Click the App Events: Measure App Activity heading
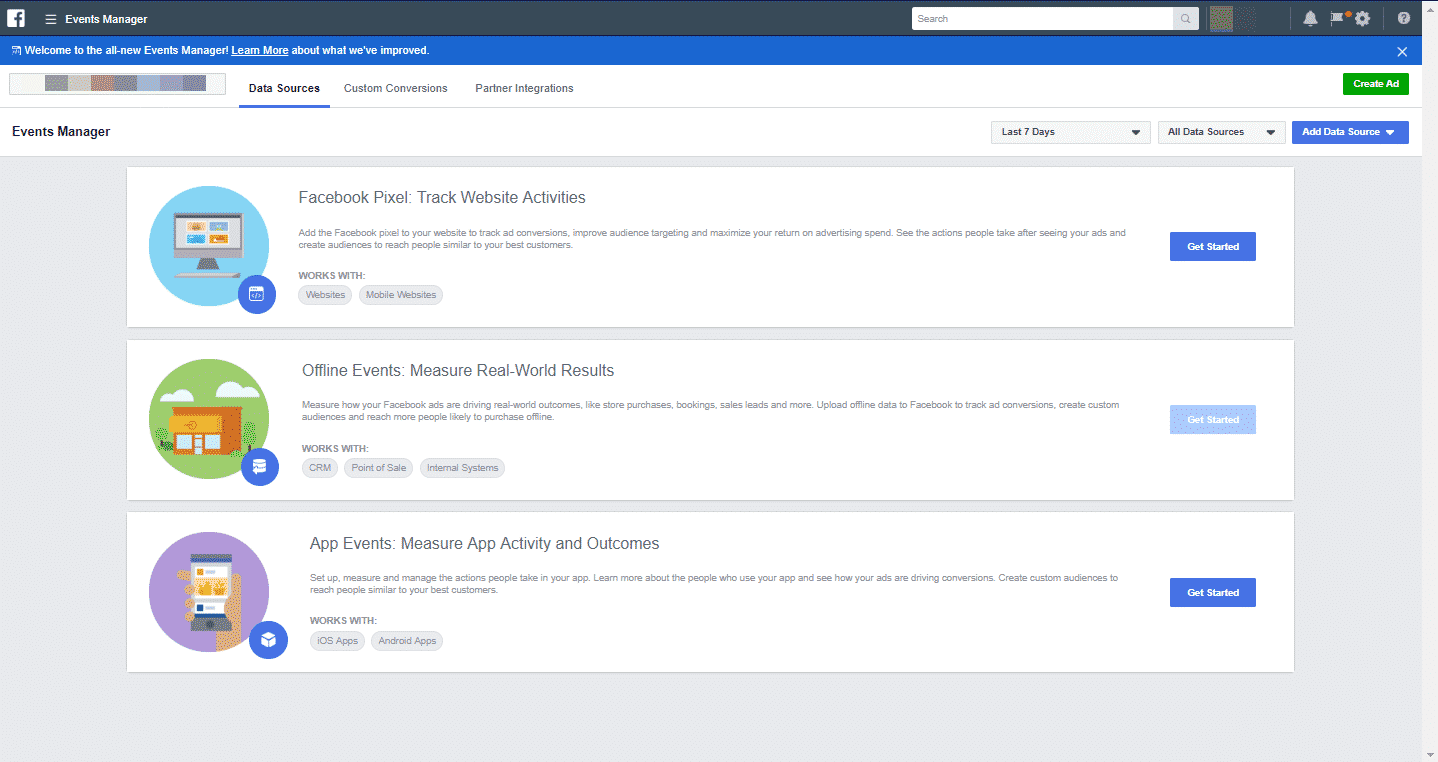 (x=485, y=544)
